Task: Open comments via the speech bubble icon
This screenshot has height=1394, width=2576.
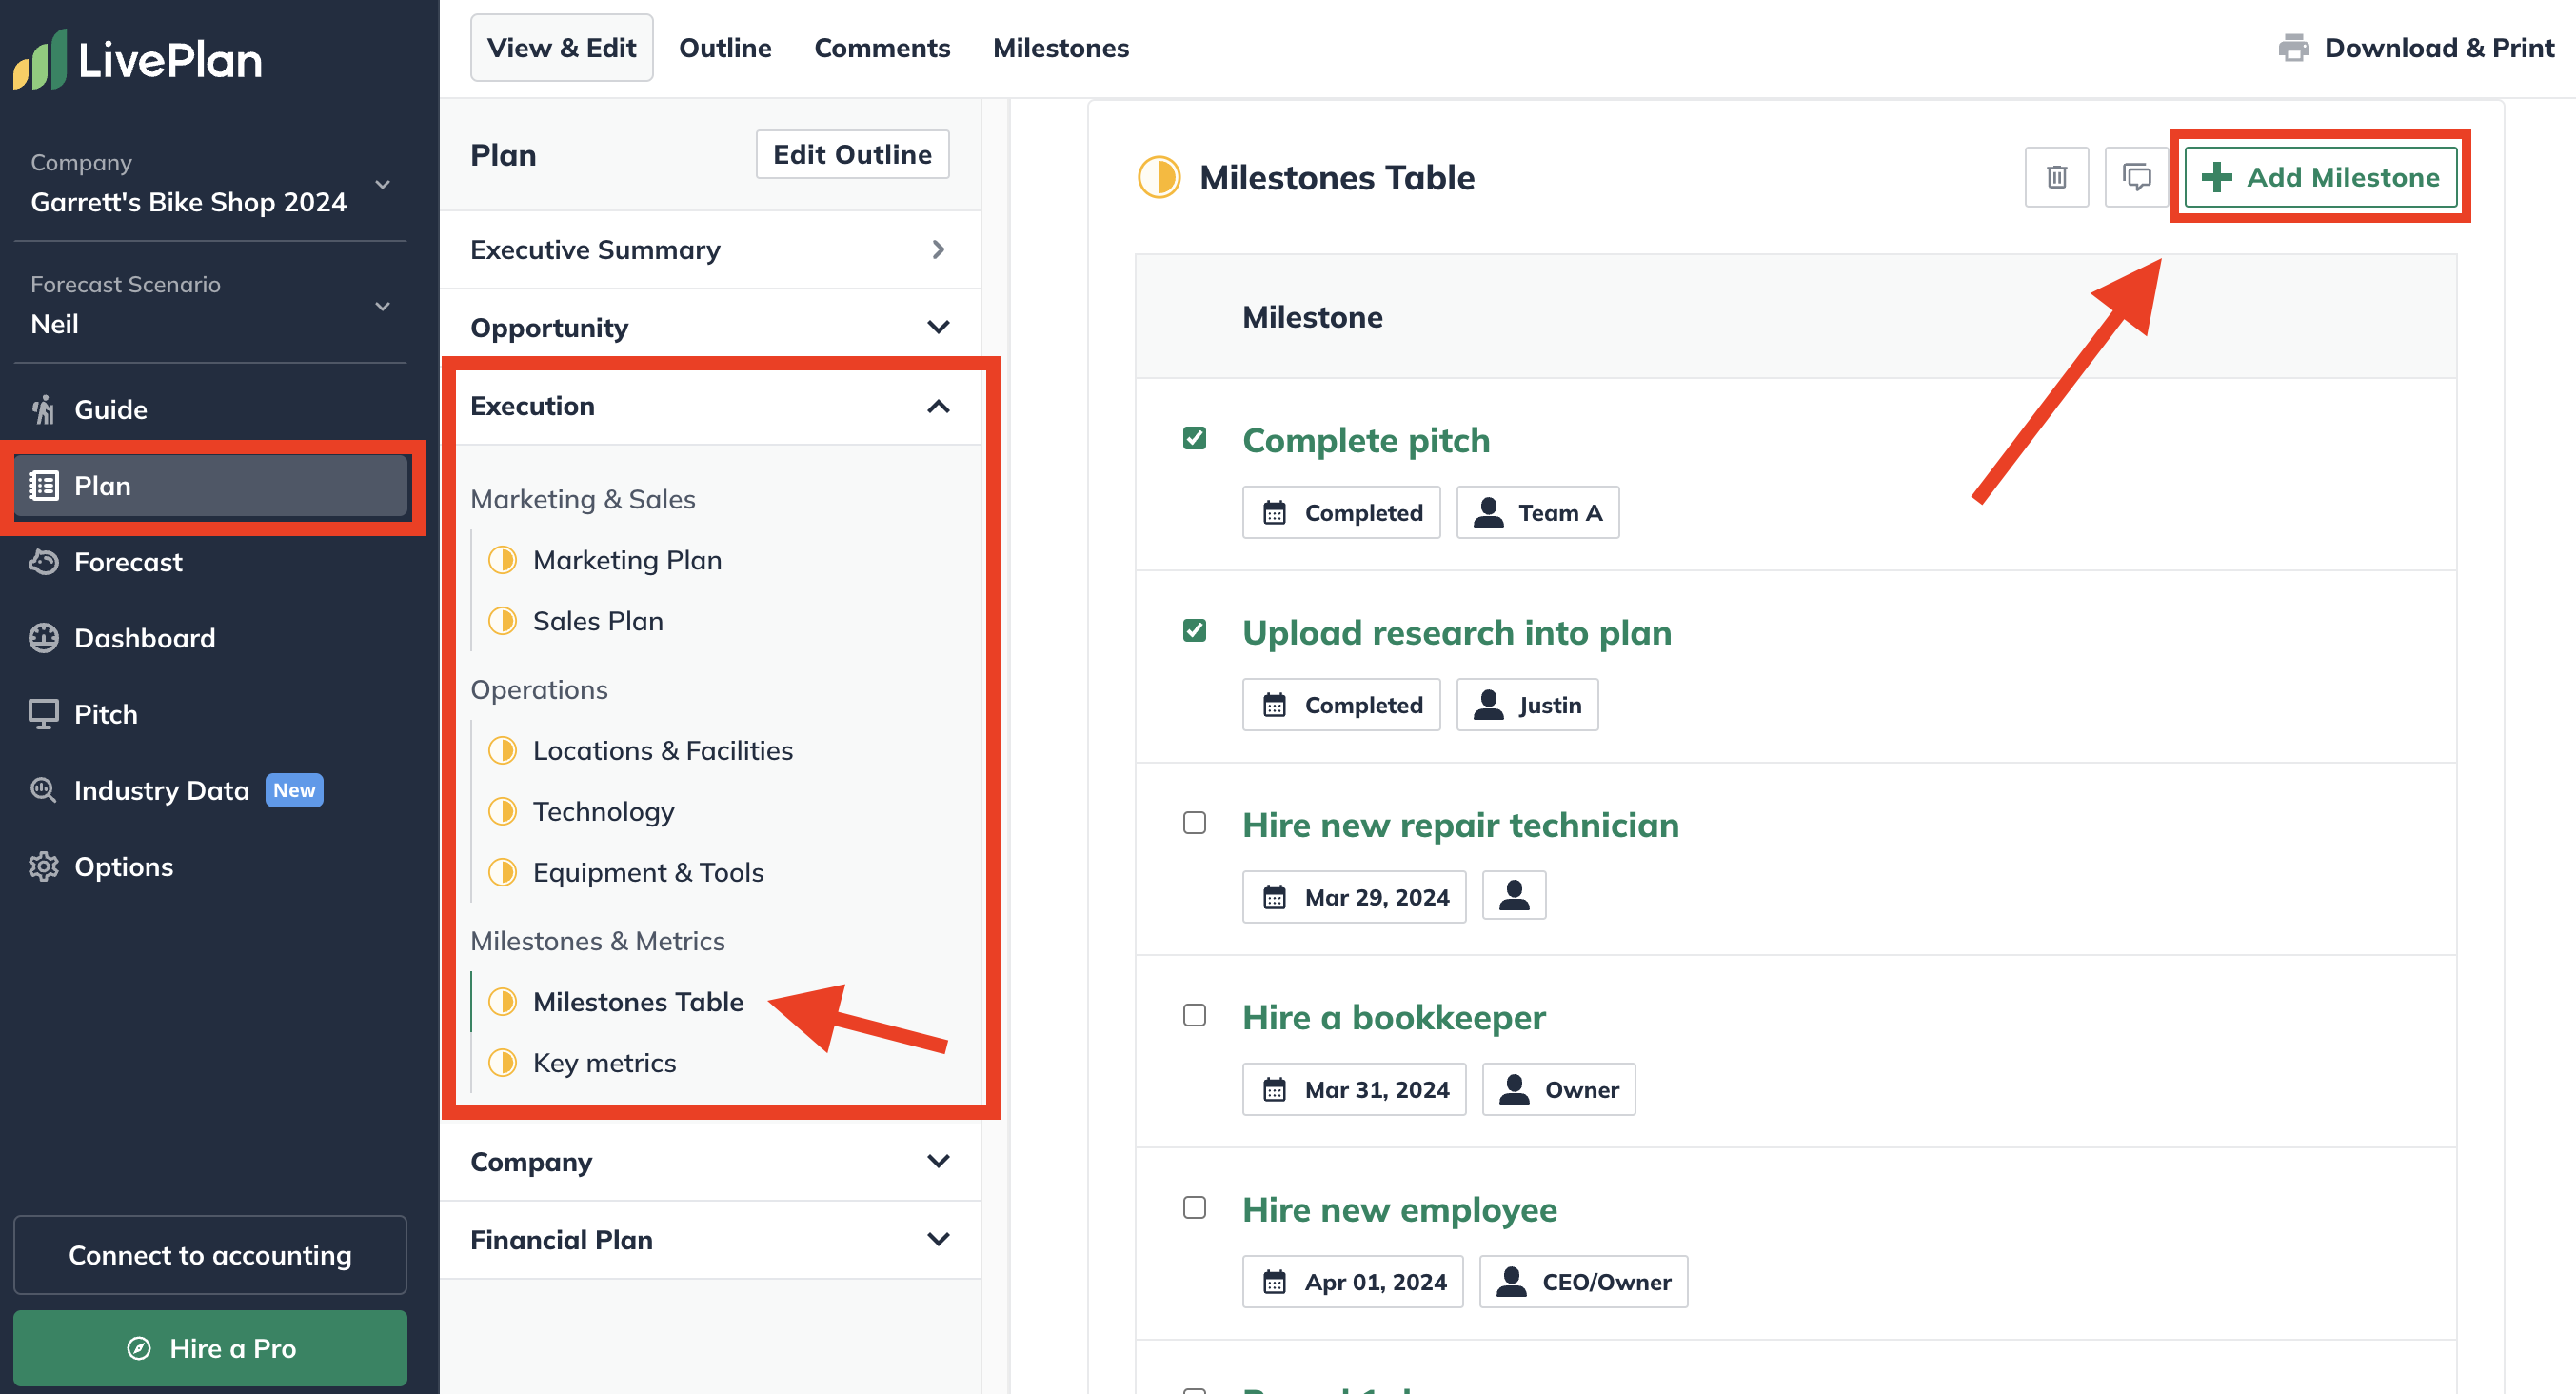Action: [2136, 177]
